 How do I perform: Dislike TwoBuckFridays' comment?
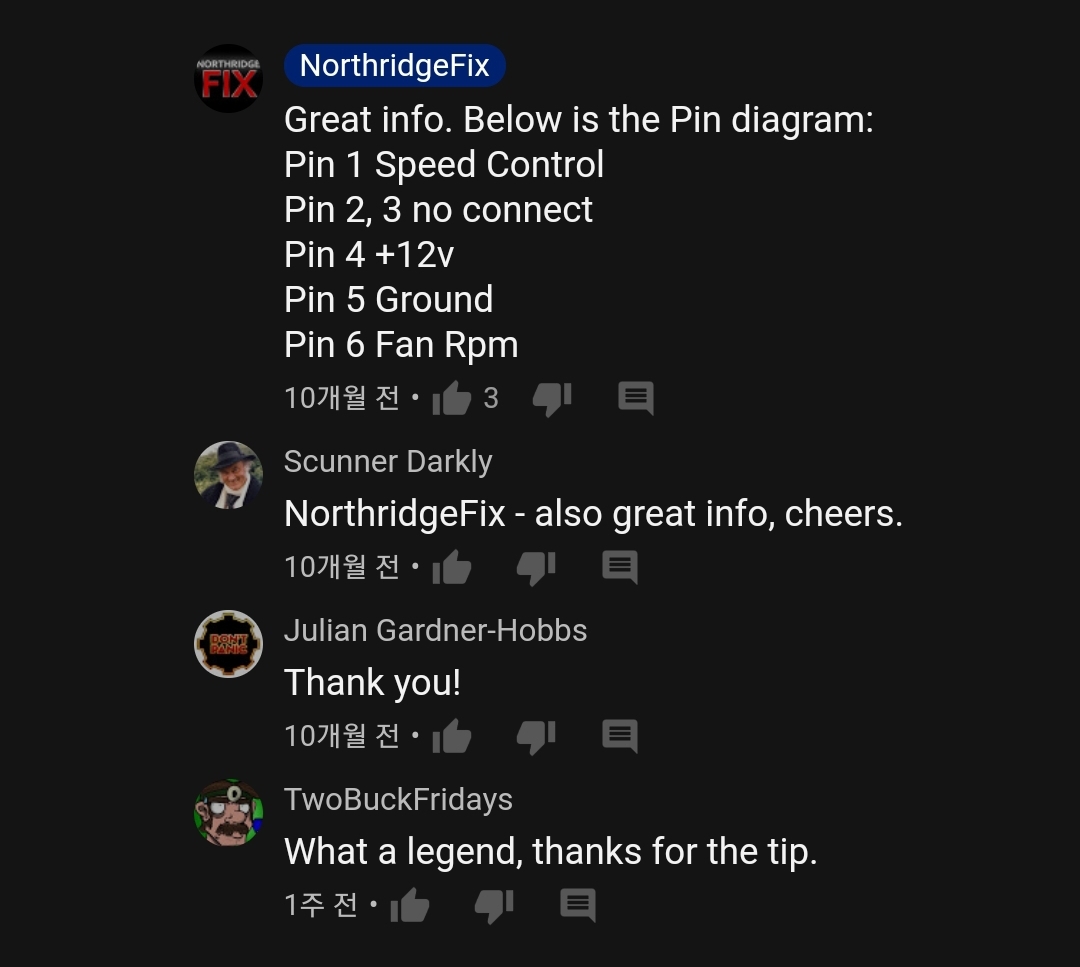coord(494,906)
